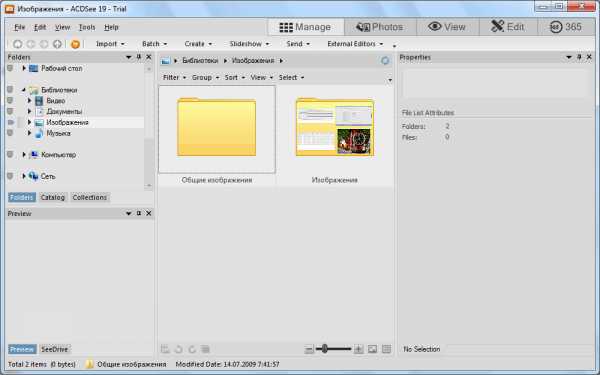Open the Batch button menu
Image resolution: width=600 pixels, height=375 pixels.
(154, 44)
